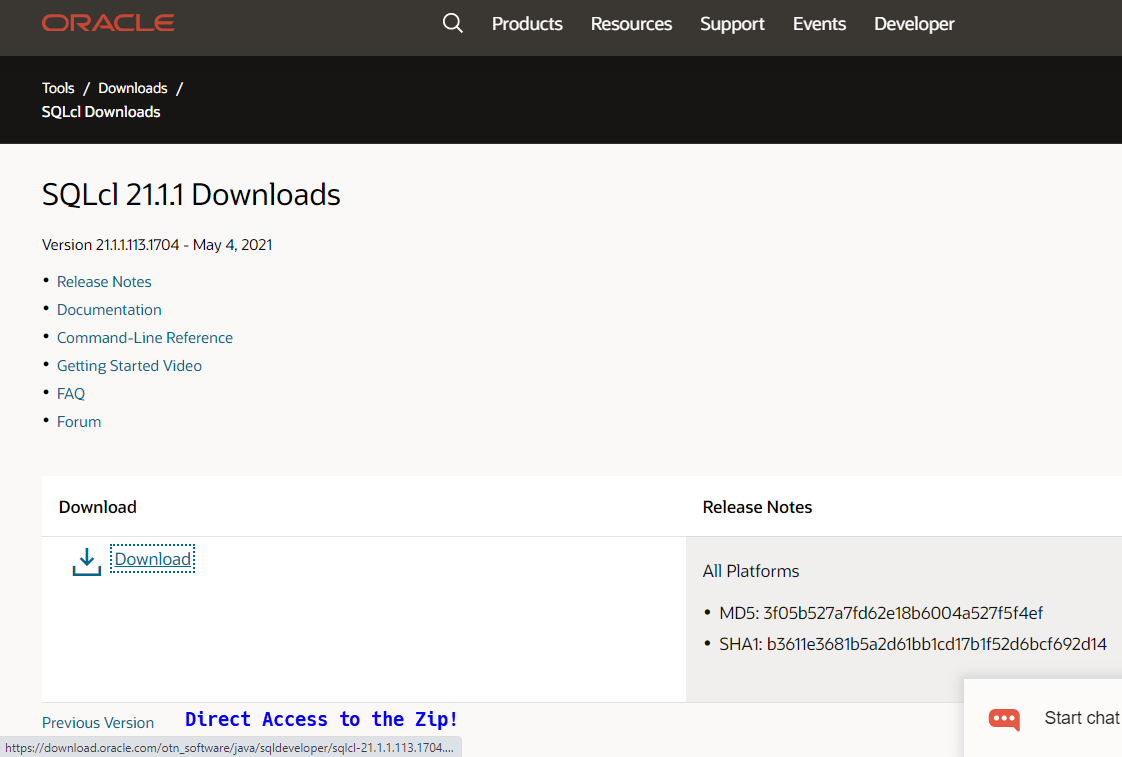Viewport: 1122px width, 757px height.
Task: Click the Download column header
Action: click(x=98, y=507)
